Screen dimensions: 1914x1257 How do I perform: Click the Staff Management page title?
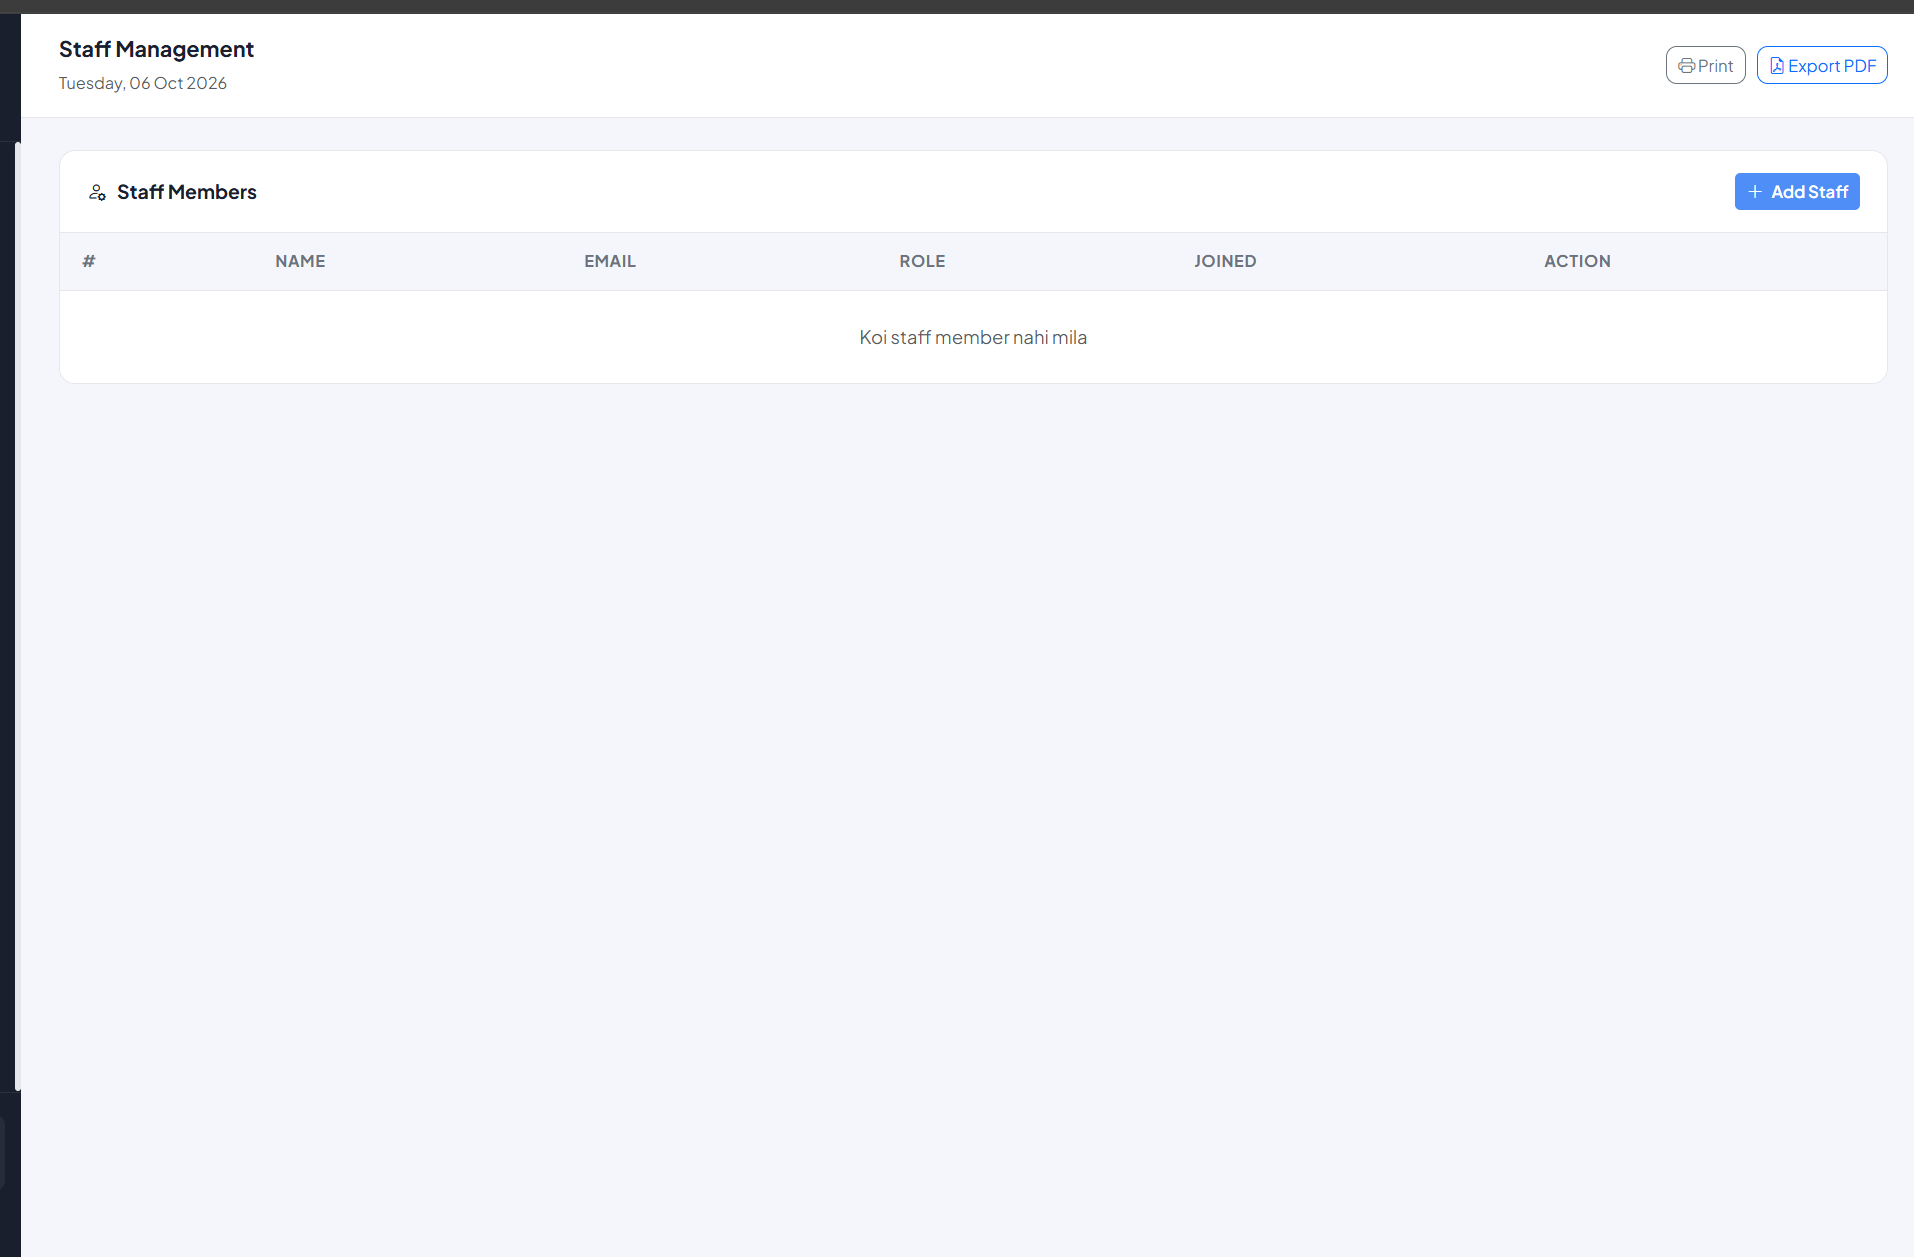pyautogui.click(x=156, y=49)
